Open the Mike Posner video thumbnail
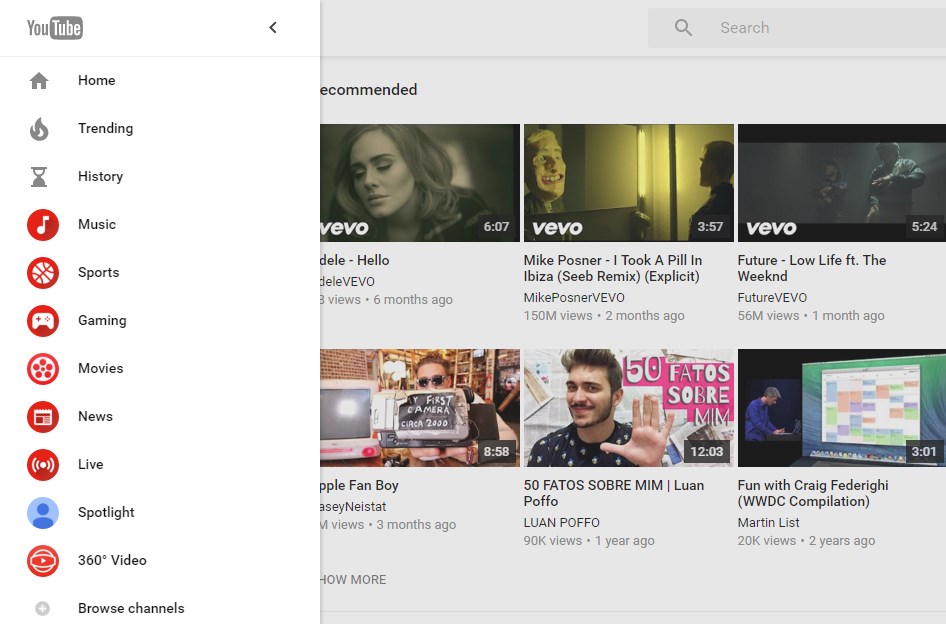Viewport: 946px width, 624px height. (x=629, y=183)
